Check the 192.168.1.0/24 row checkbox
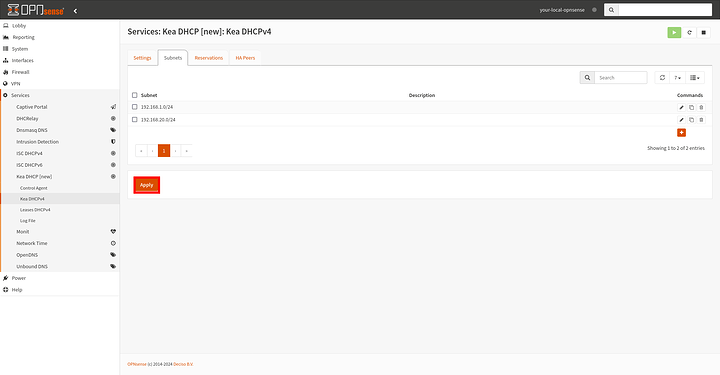Screen dimensions: 720x375 pyautogui.click(x=135, y=107)
